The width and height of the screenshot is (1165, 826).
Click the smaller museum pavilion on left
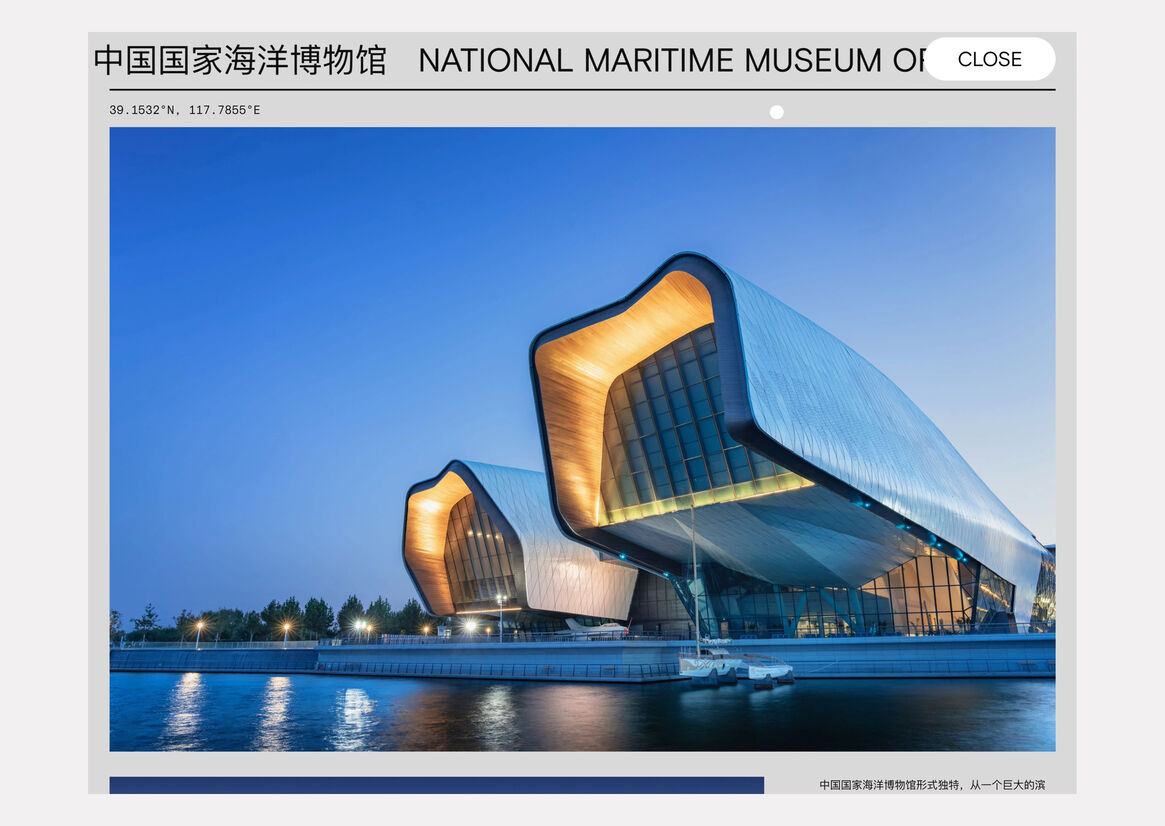click(x=500, y=545)
